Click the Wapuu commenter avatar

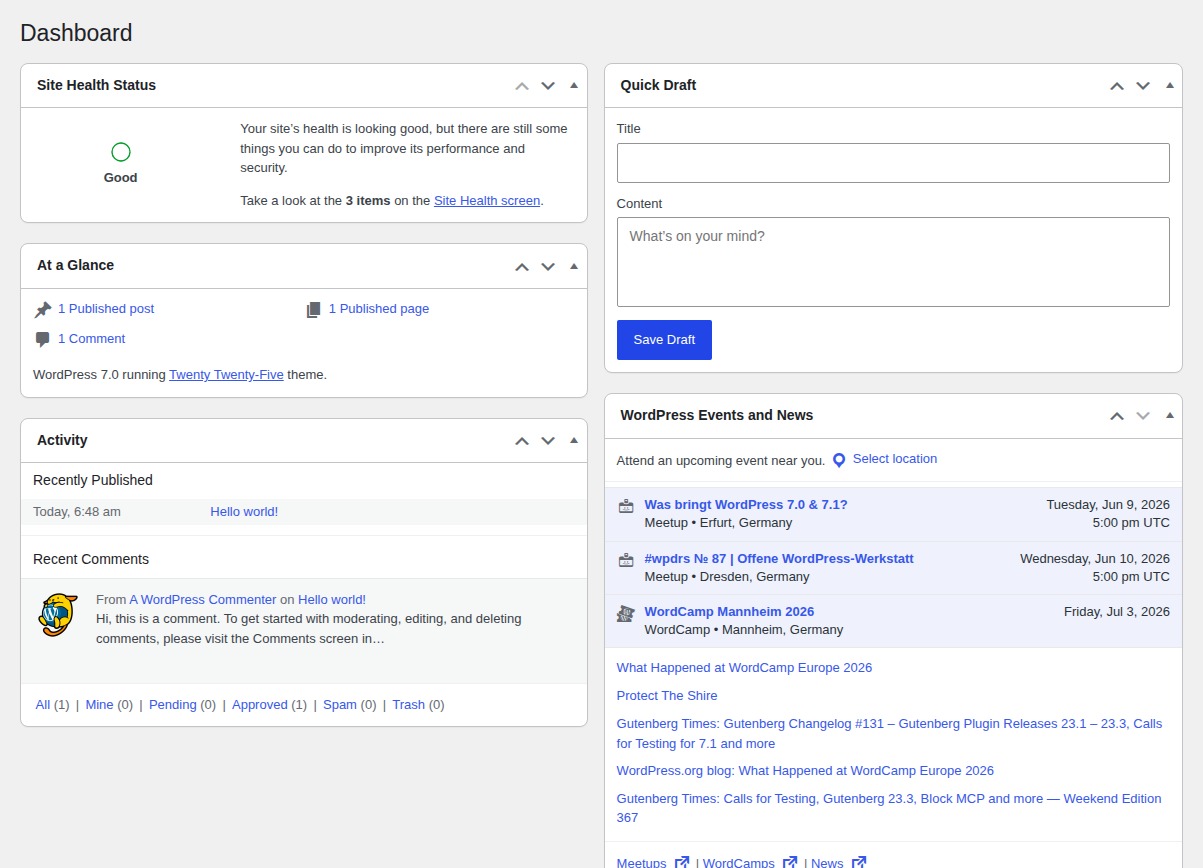pos(58,615)
